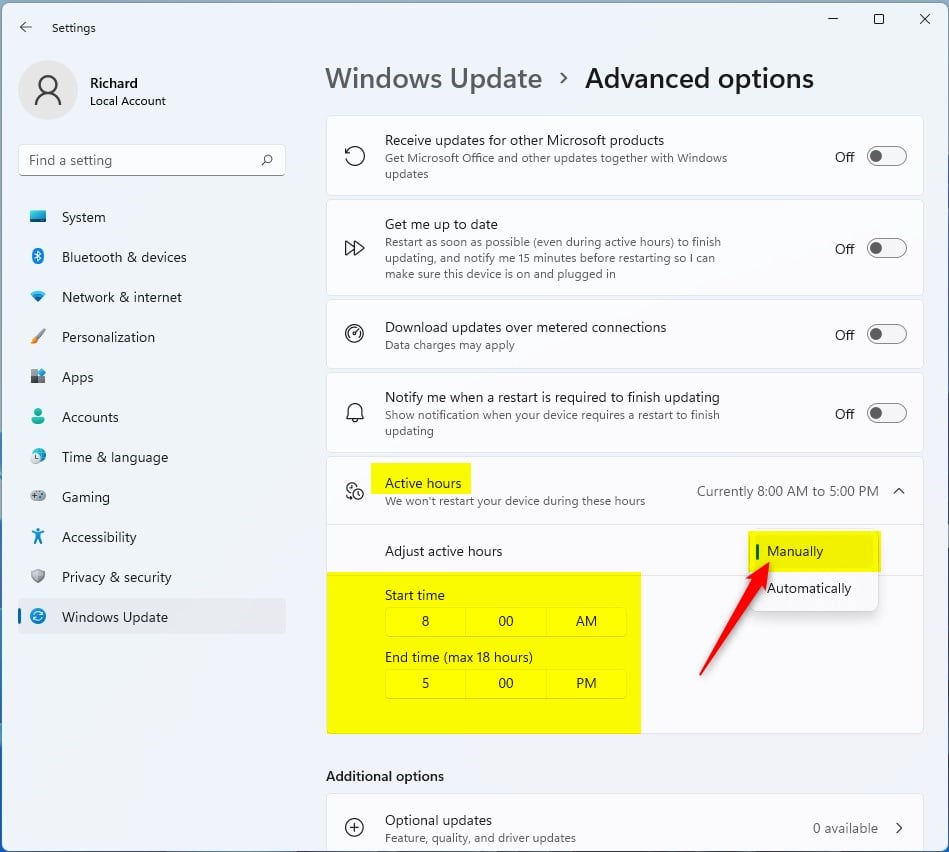The width and height of the screenshot is (949, 852).
Task: Select Personalization in the sidebar
Action: 152,336
